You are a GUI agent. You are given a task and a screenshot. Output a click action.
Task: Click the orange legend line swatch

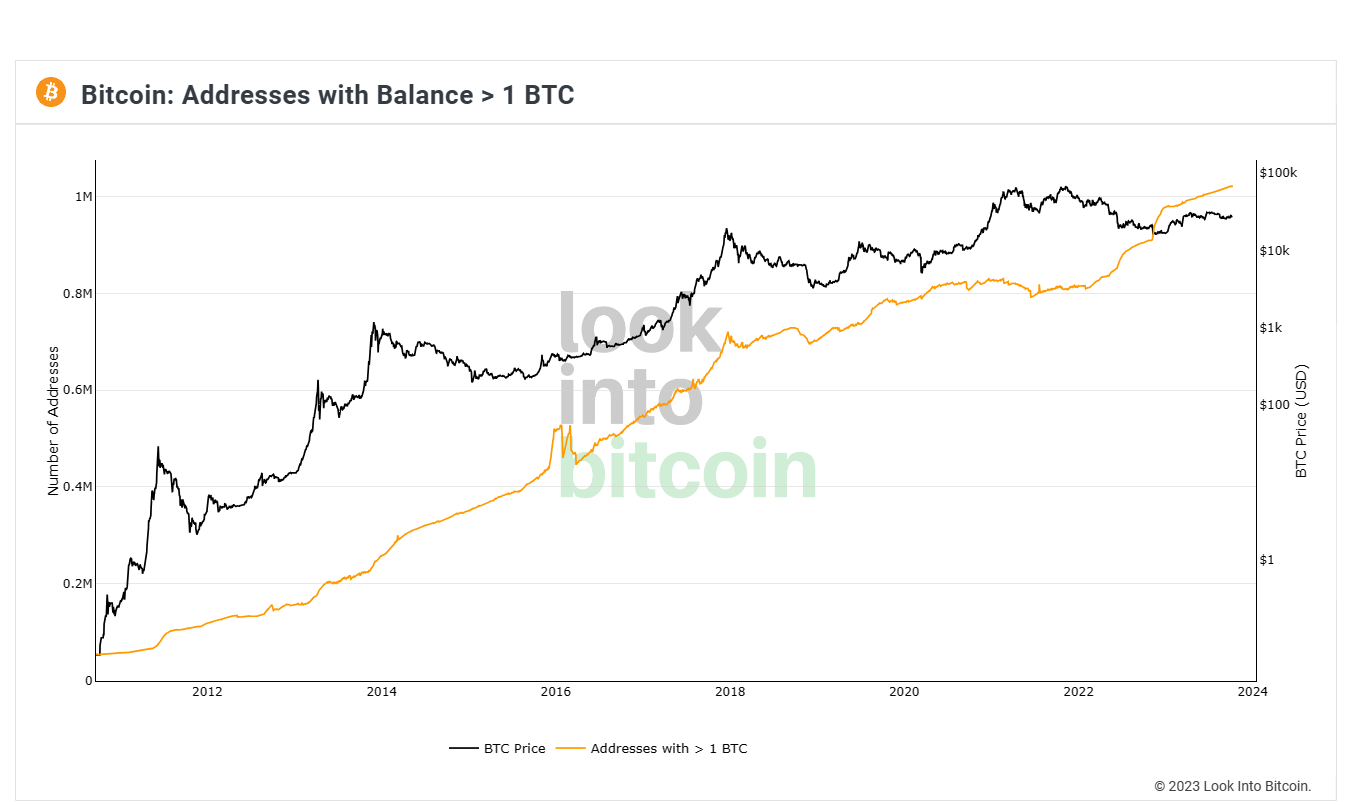click(x=570, y=748)
